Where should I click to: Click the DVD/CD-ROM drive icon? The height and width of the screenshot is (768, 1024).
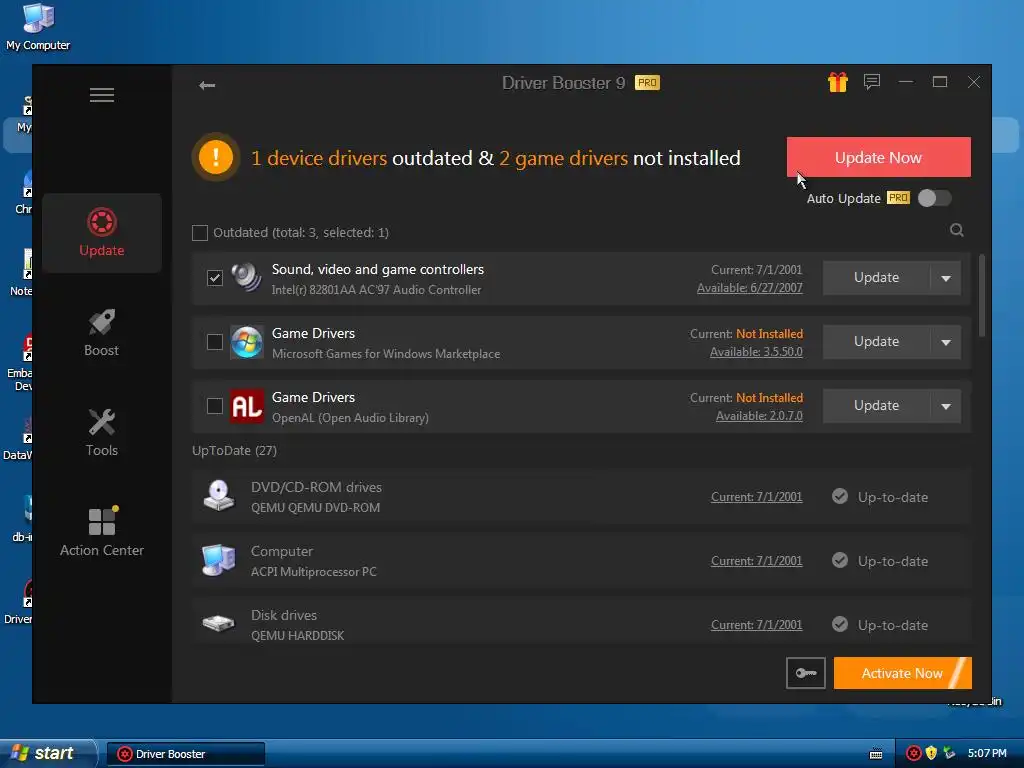point(219,496)
